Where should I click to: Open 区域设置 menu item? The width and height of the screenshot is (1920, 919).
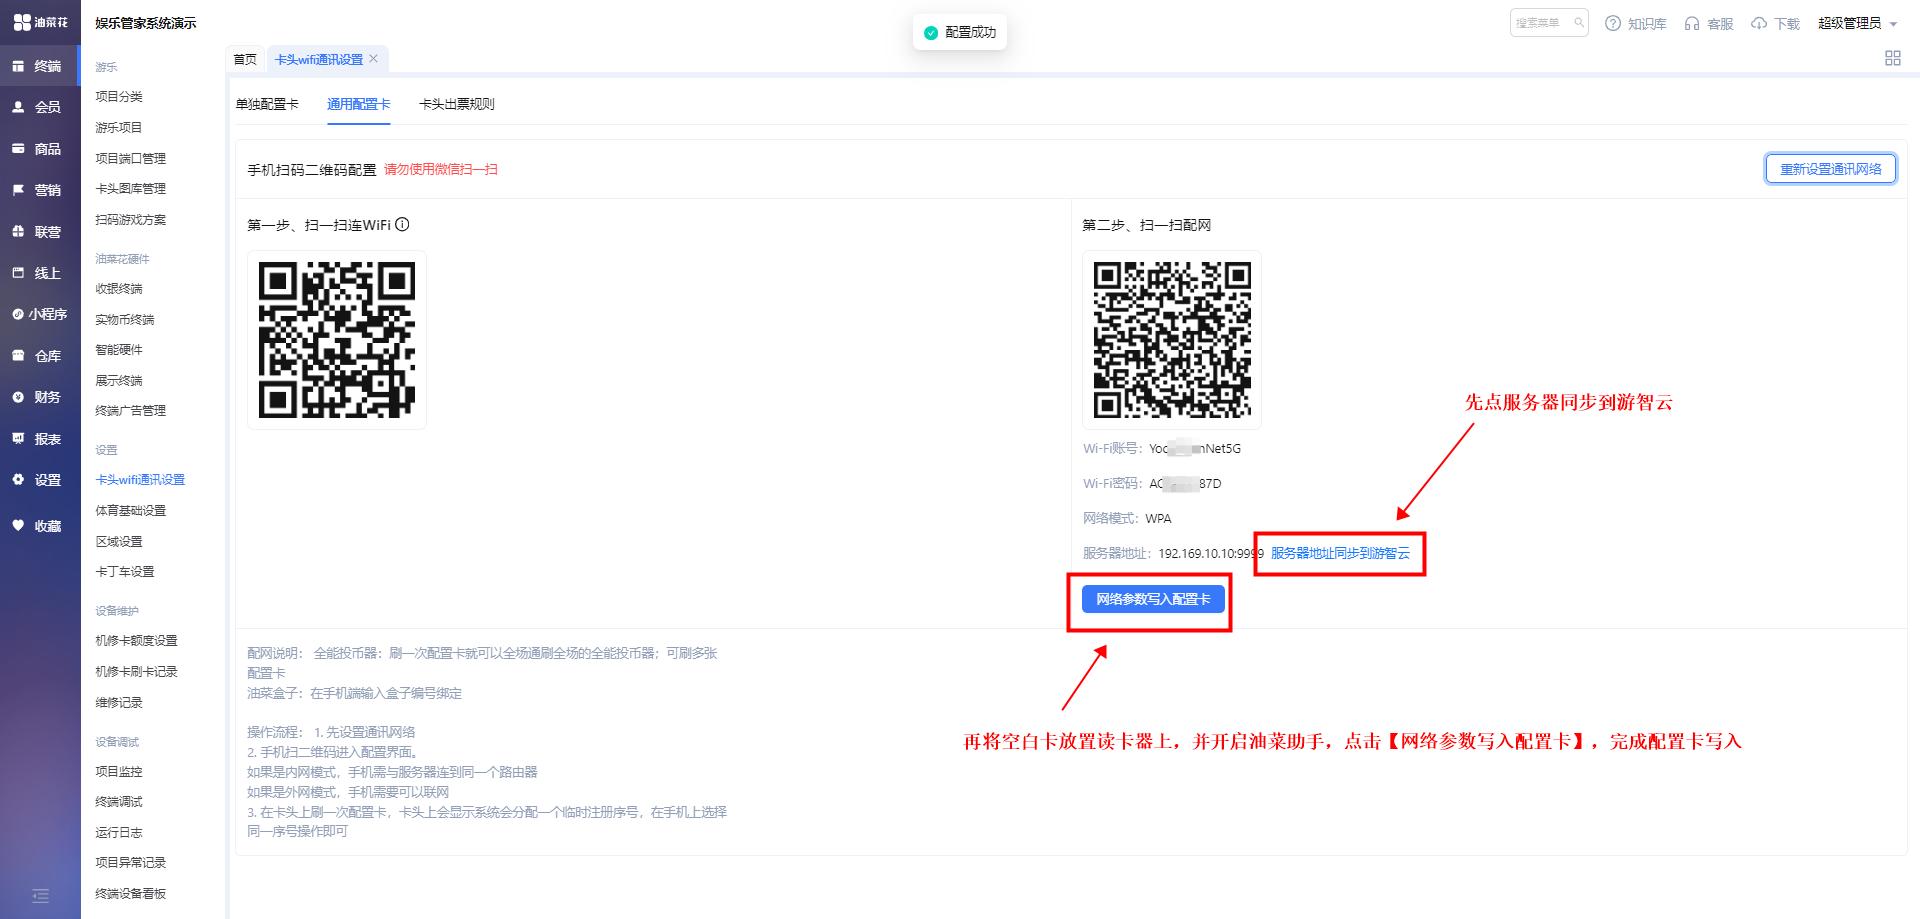pyautogui.click(x=119, y=542)
